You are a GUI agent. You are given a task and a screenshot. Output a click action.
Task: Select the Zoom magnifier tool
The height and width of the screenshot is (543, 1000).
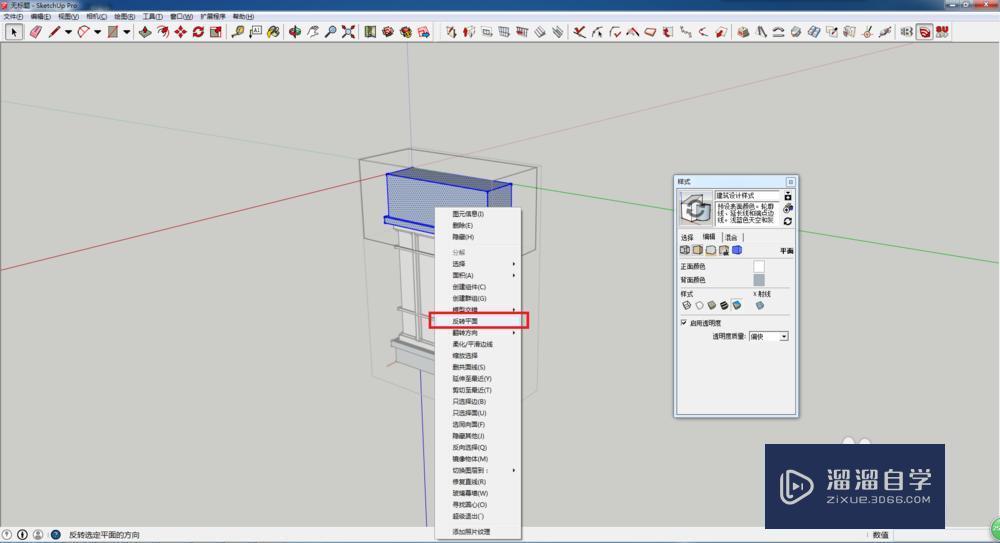[330, 31]
